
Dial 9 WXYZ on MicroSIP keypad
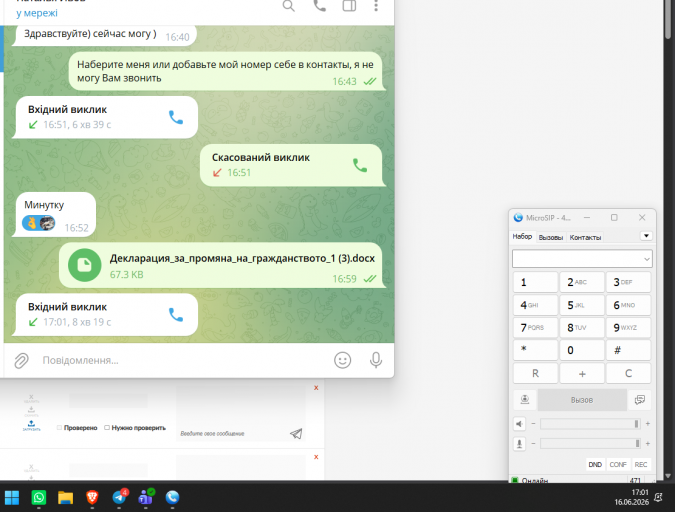click(628, 327)
